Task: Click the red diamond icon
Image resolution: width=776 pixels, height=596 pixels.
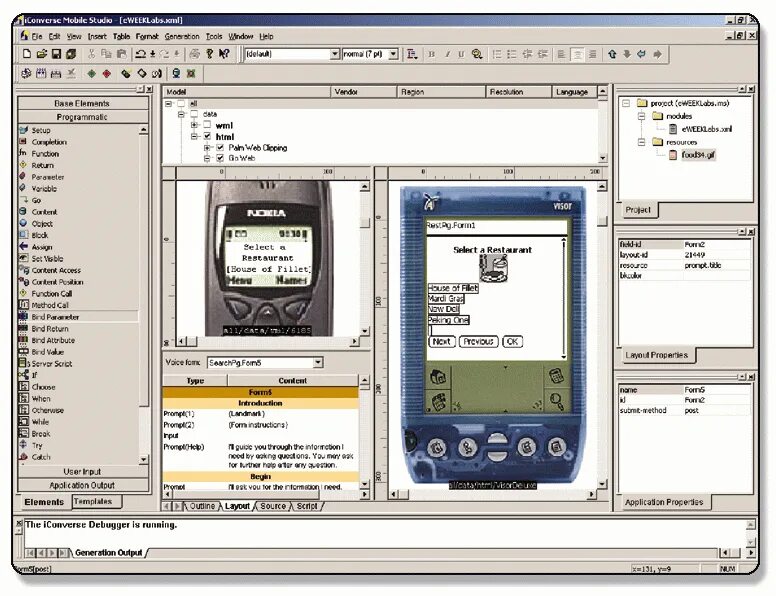Action: tap(106, 73)
